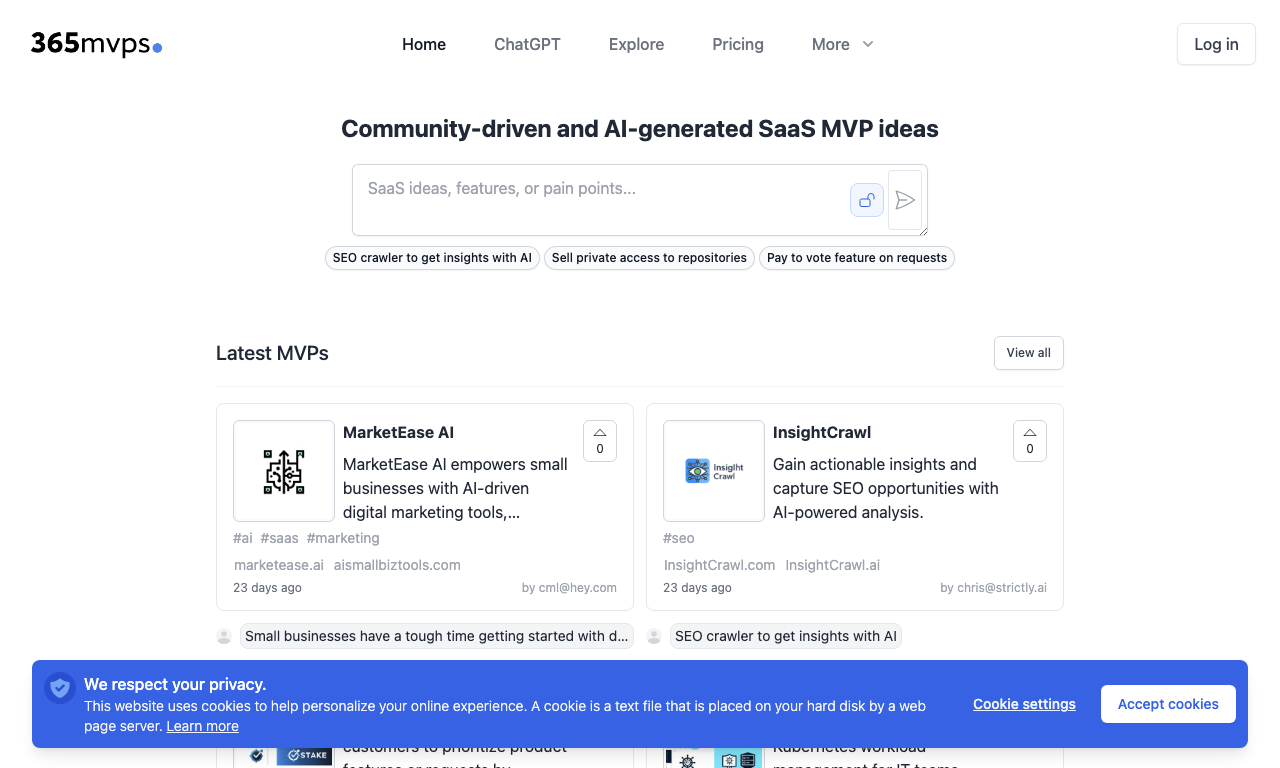Click aismallbiztools.com domain text

coord(397,565)
